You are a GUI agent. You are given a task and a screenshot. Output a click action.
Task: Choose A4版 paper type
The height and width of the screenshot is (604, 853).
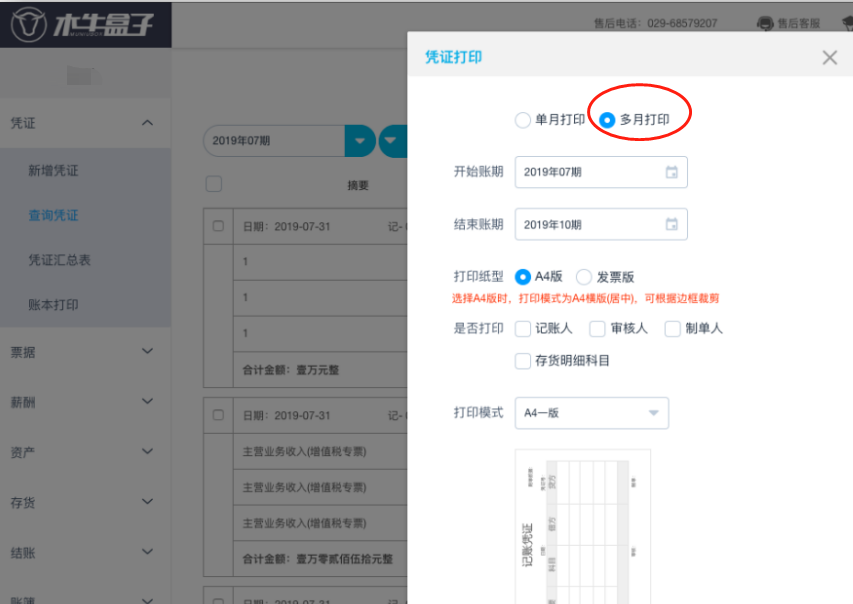[523, 277]
